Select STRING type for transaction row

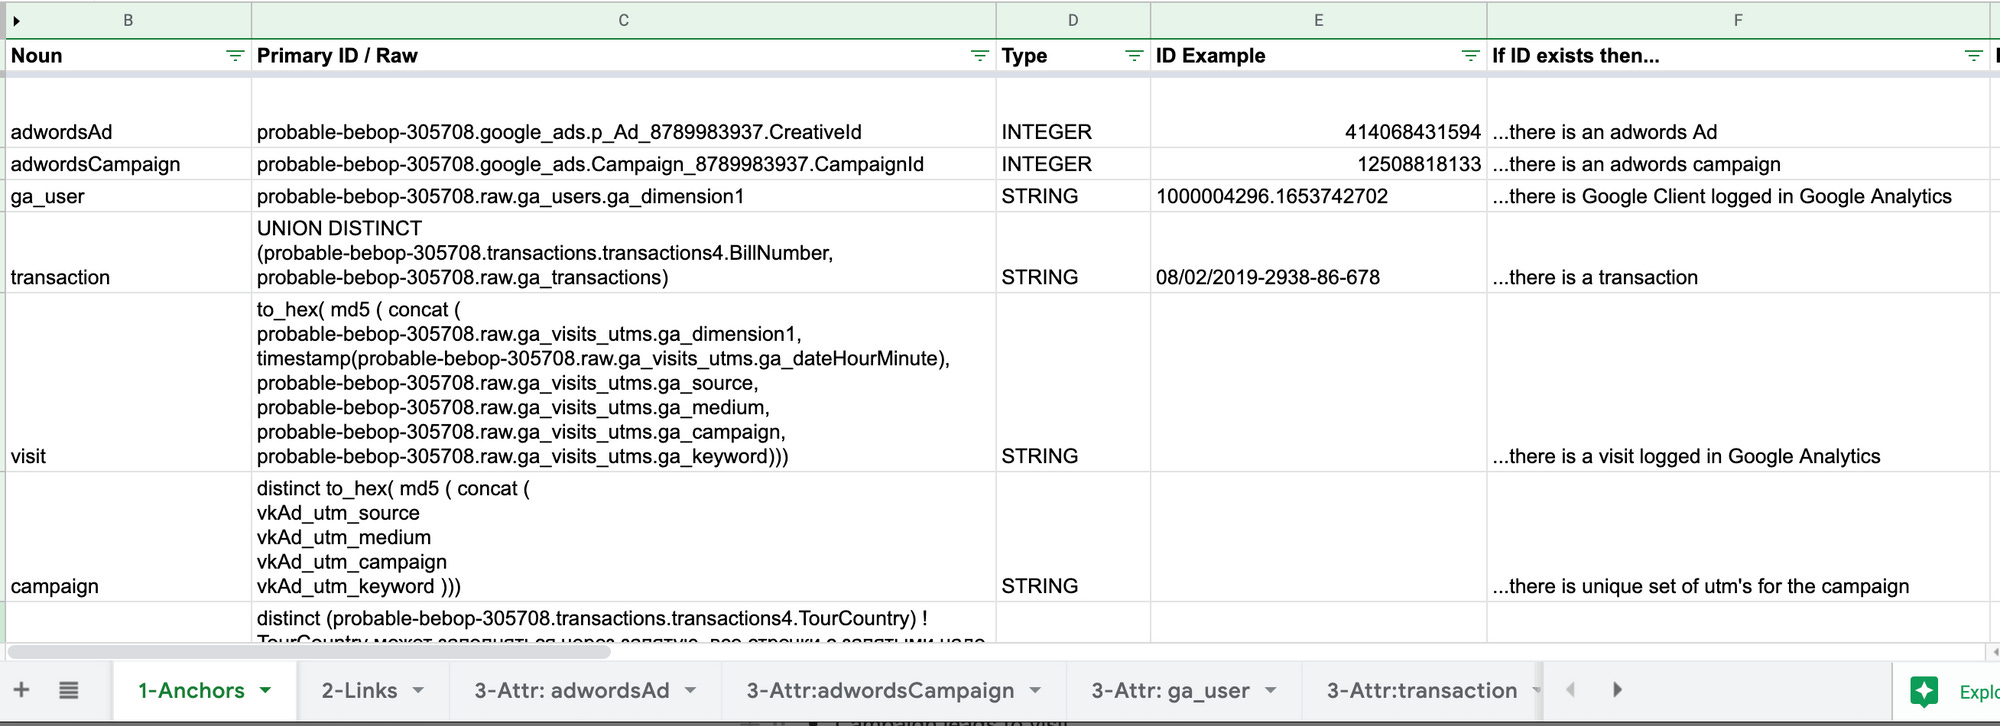pyautogui.click(x=1073, y=252)
